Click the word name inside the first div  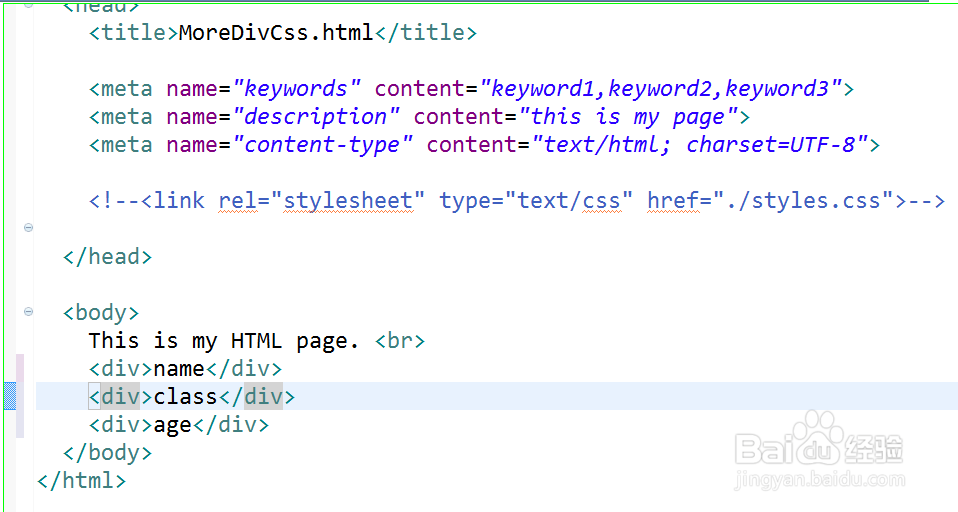pyautogui.click(x=179, y=369)
